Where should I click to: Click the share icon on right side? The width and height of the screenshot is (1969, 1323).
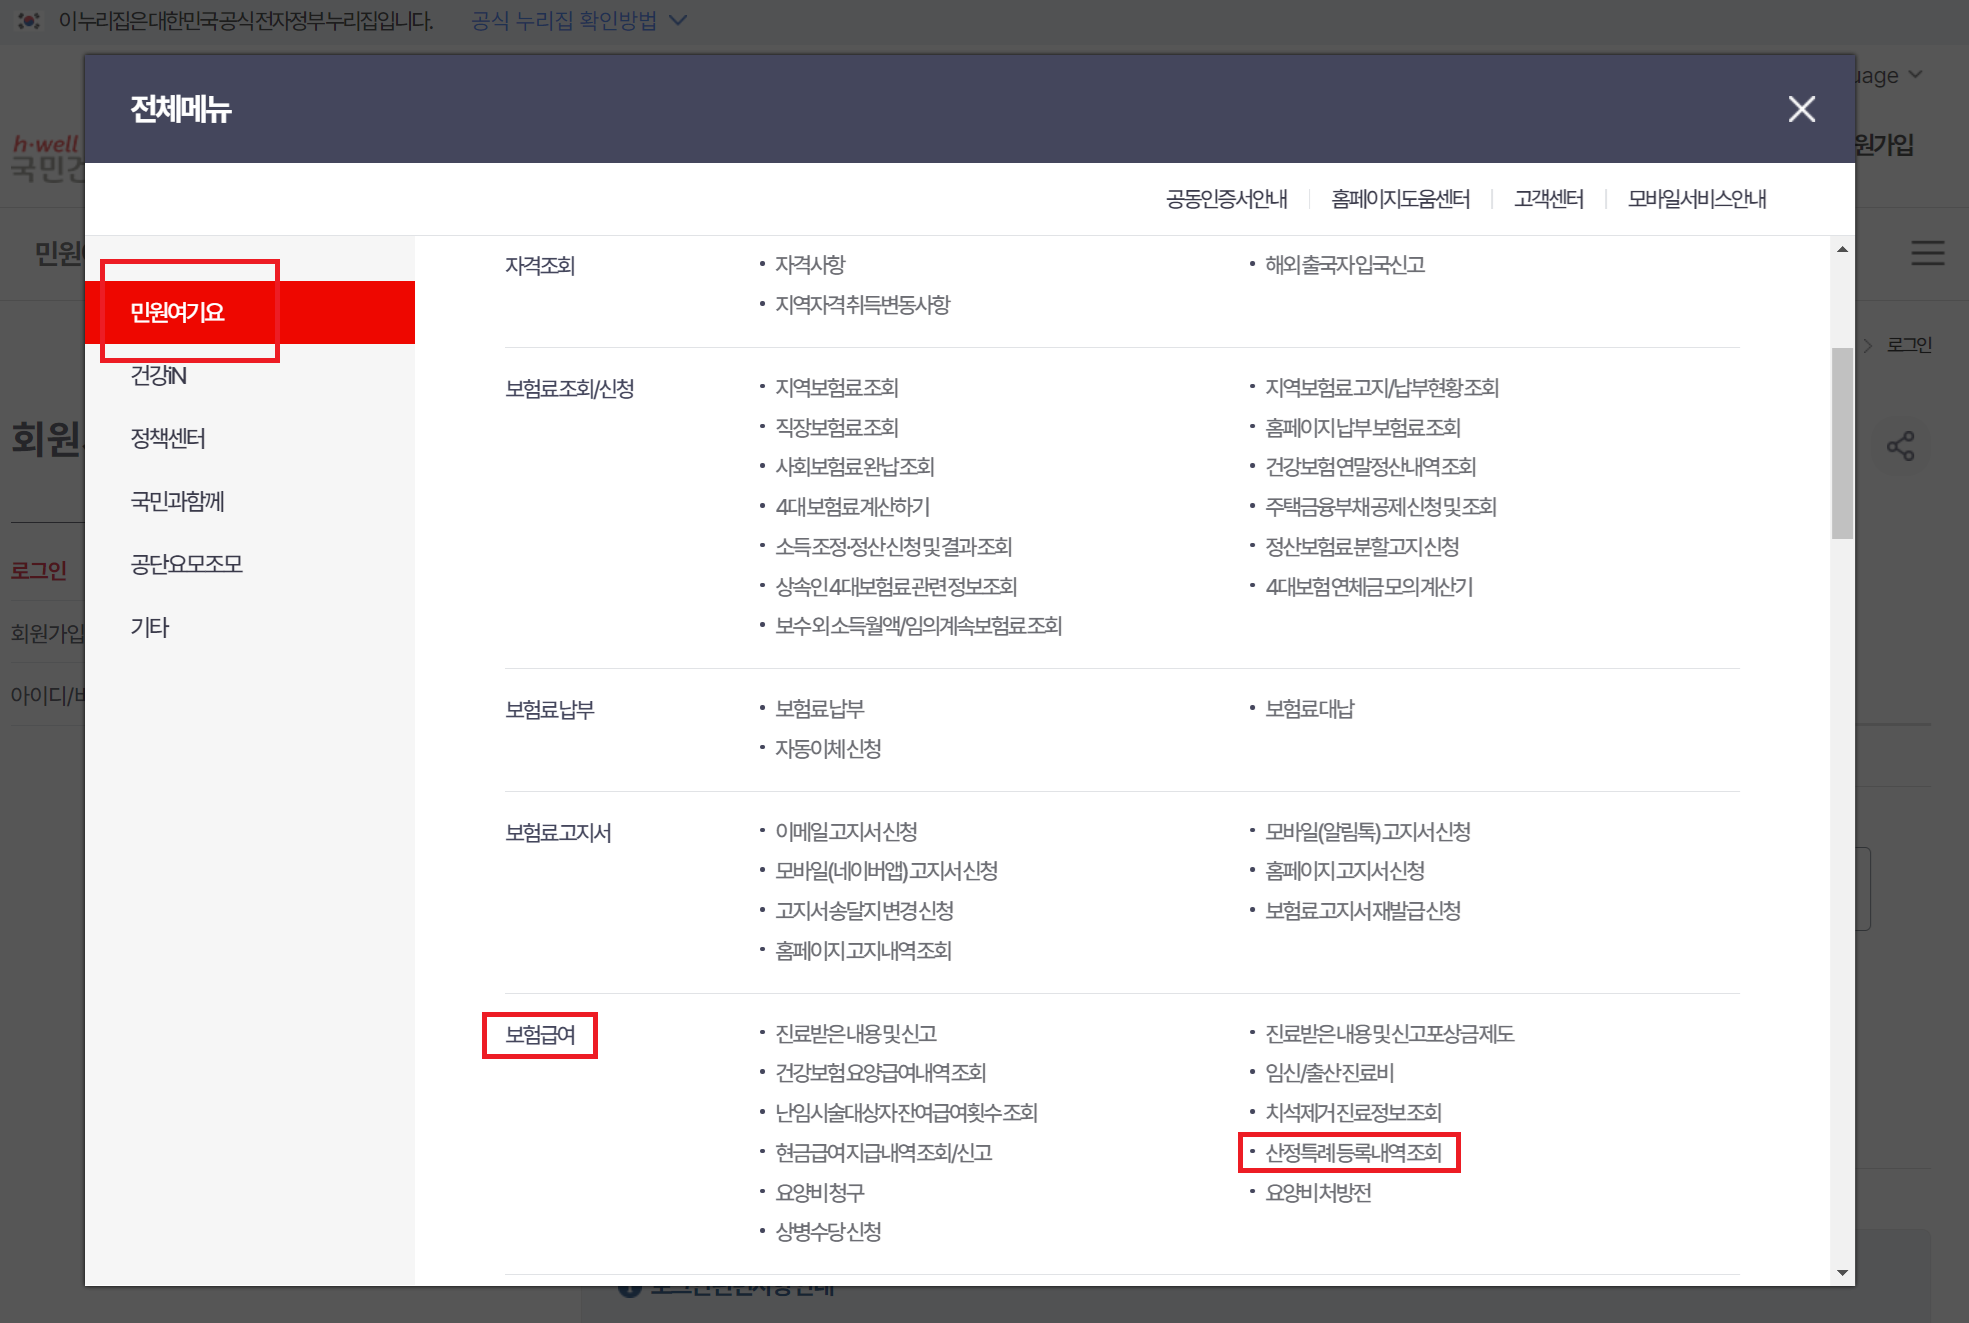point(1900,446)
